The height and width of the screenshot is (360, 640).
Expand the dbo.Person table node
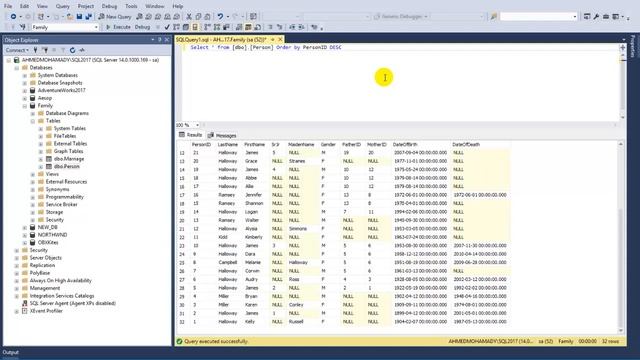(41, 167)
